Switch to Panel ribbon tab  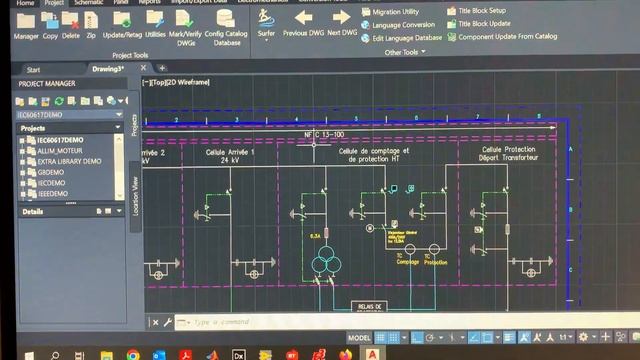tap(121, 3)
